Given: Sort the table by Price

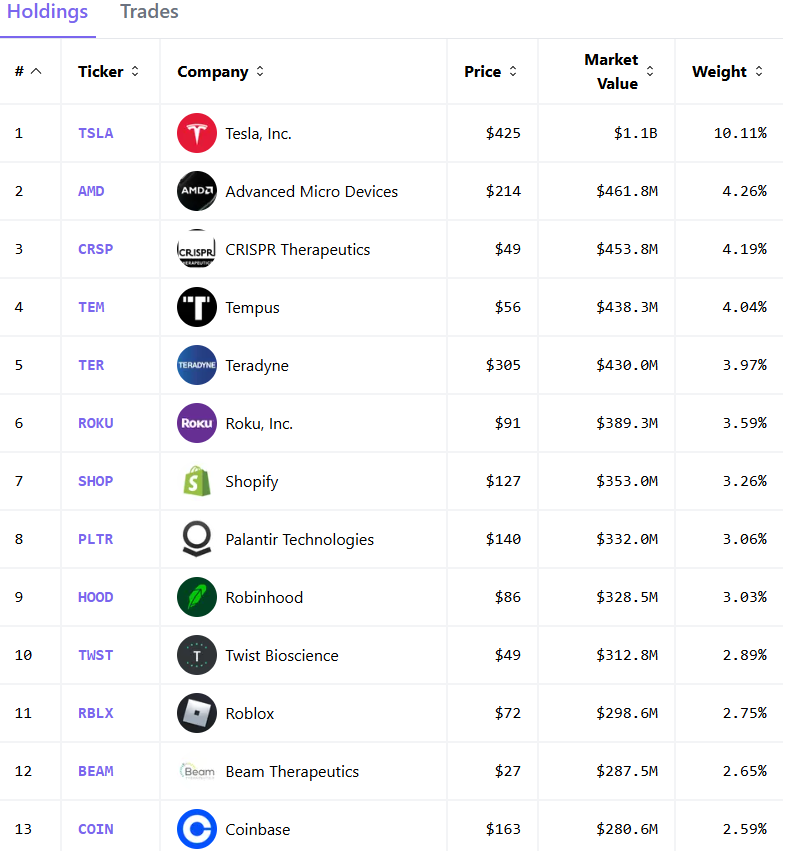Looking at the screenshot, I should point(490,72).
